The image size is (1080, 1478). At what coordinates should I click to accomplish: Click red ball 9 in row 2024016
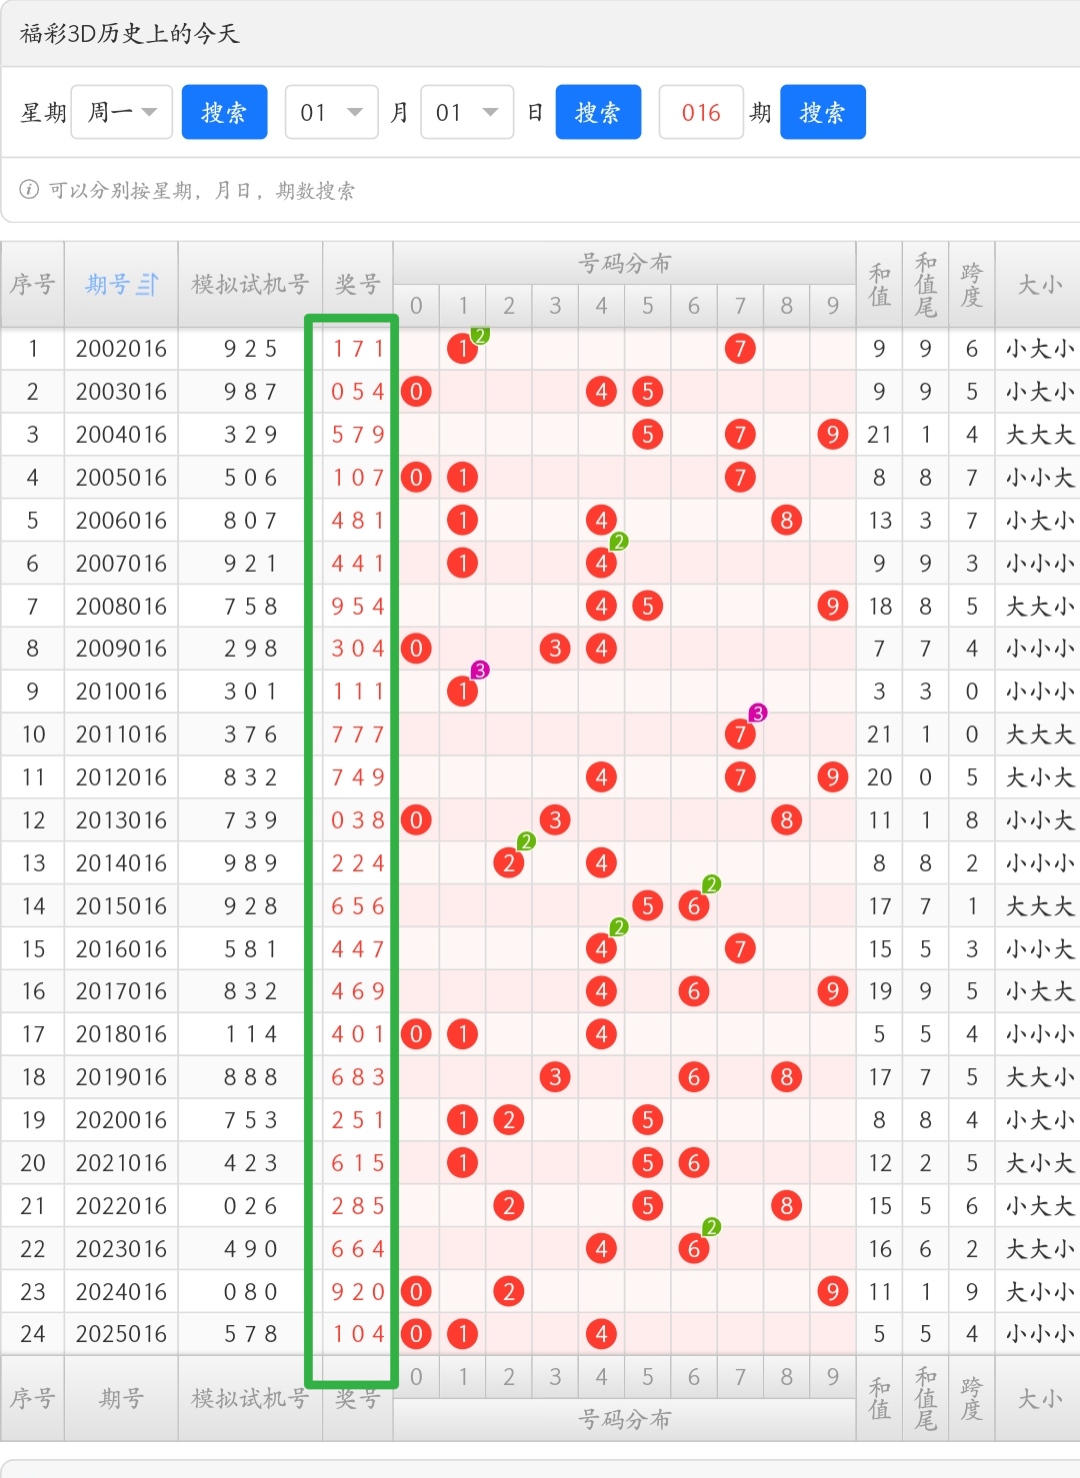(832, 1291)
